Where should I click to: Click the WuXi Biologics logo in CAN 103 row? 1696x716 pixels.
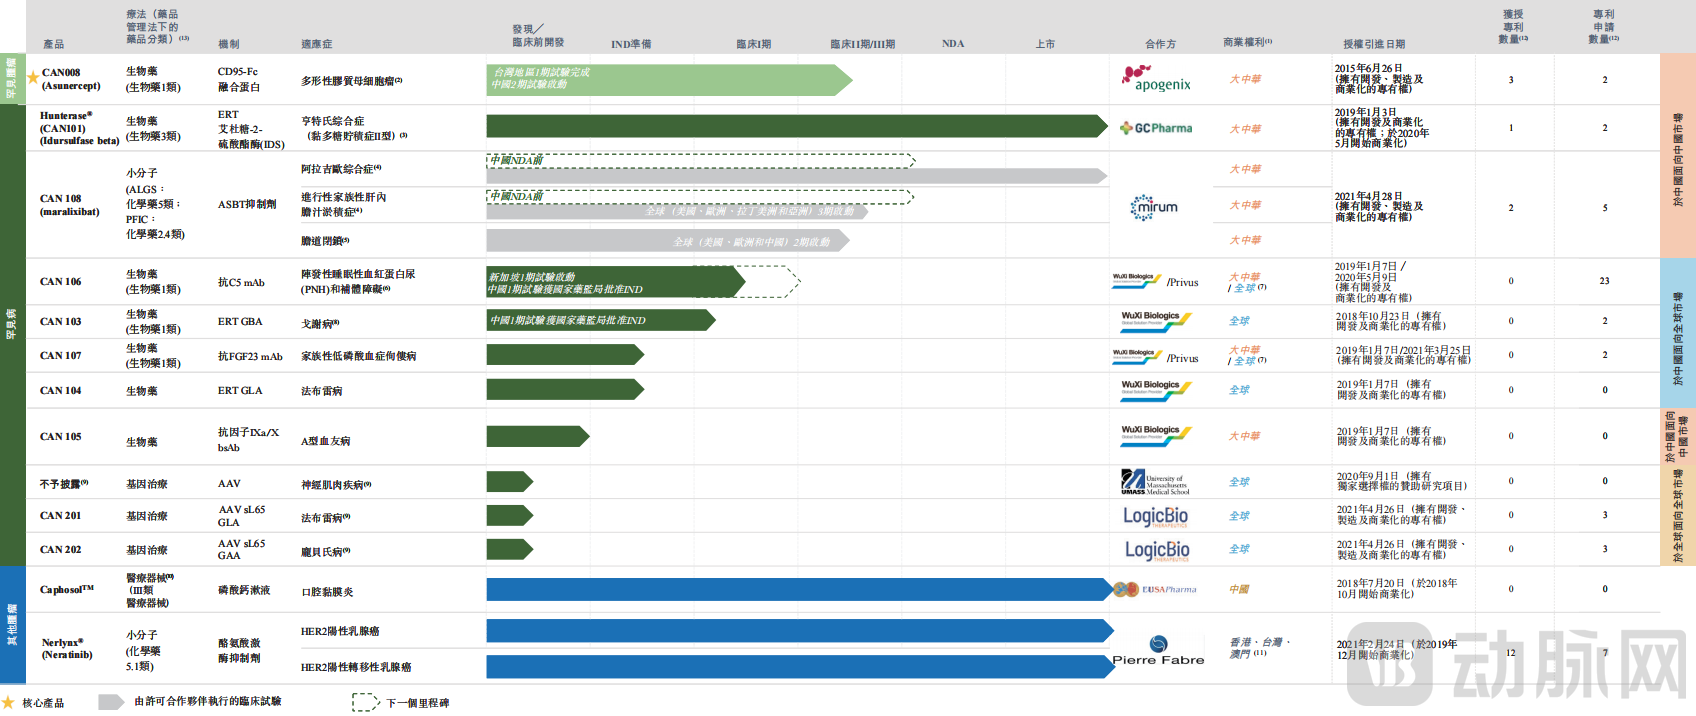click(1155, 320)
